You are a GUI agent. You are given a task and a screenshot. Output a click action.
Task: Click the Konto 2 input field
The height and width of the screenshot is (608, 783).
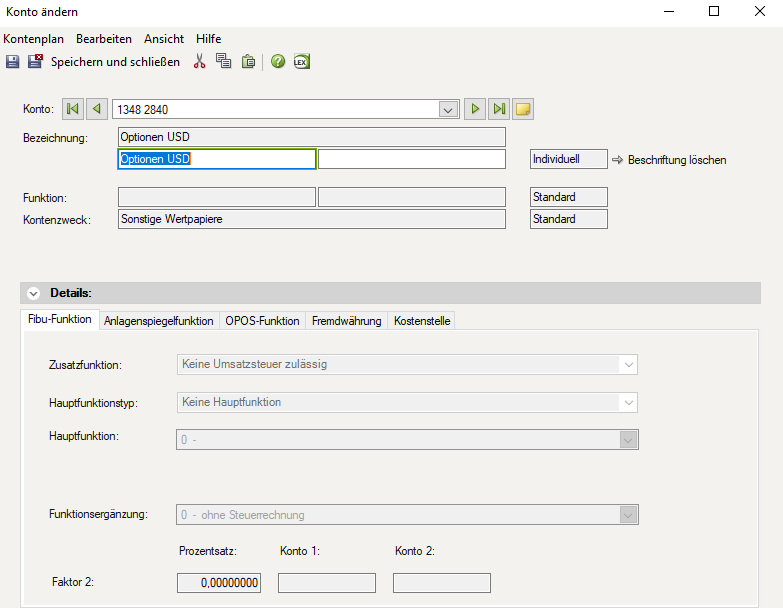click(x=441, y=583)
